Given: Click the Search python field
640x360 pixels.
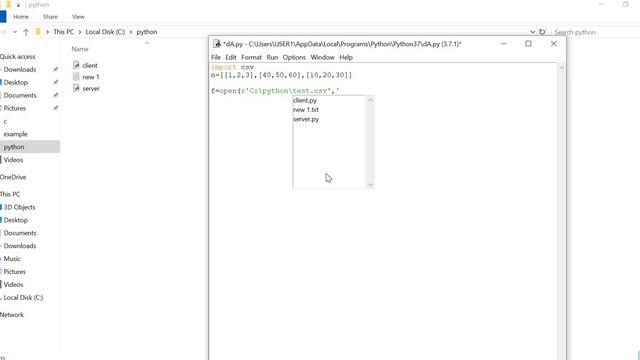Looking at the screenshot, I should pyautogui.click(x=595, y=32).
